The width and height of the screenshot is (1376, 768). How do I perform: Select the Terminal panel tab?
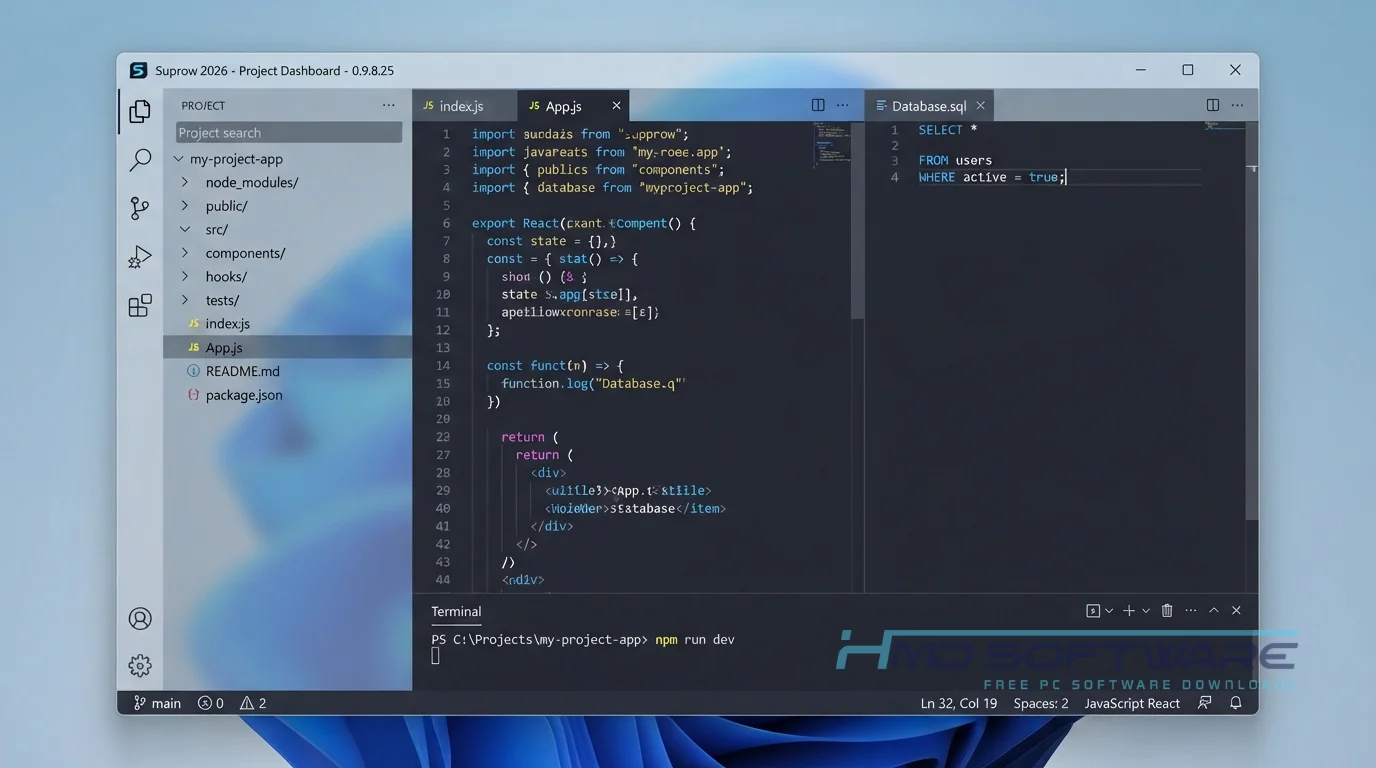click(x=456, y=611)
